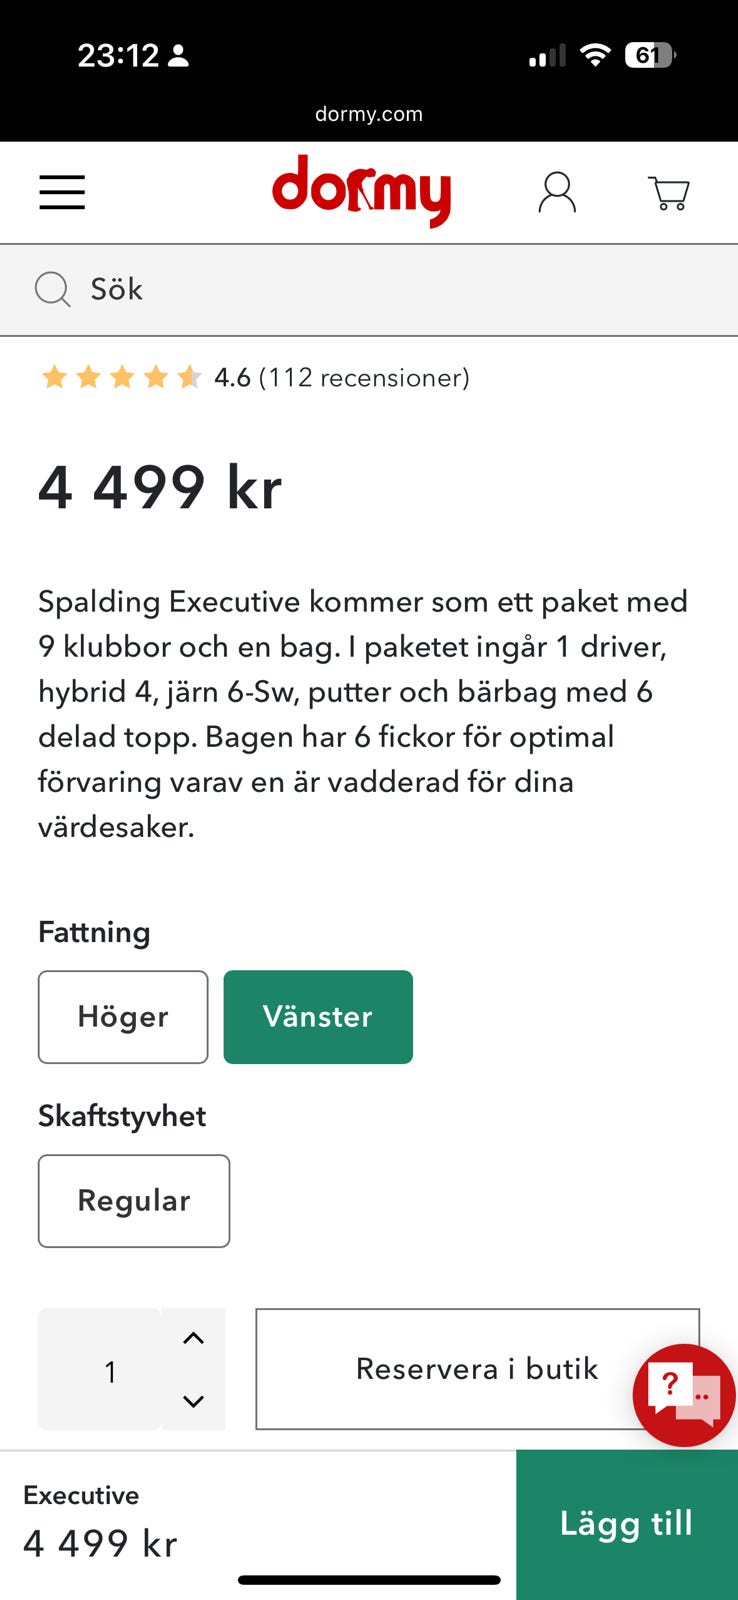Open the hamburger menu
The height and width of the screenshot is (1600, 738).
62,192
